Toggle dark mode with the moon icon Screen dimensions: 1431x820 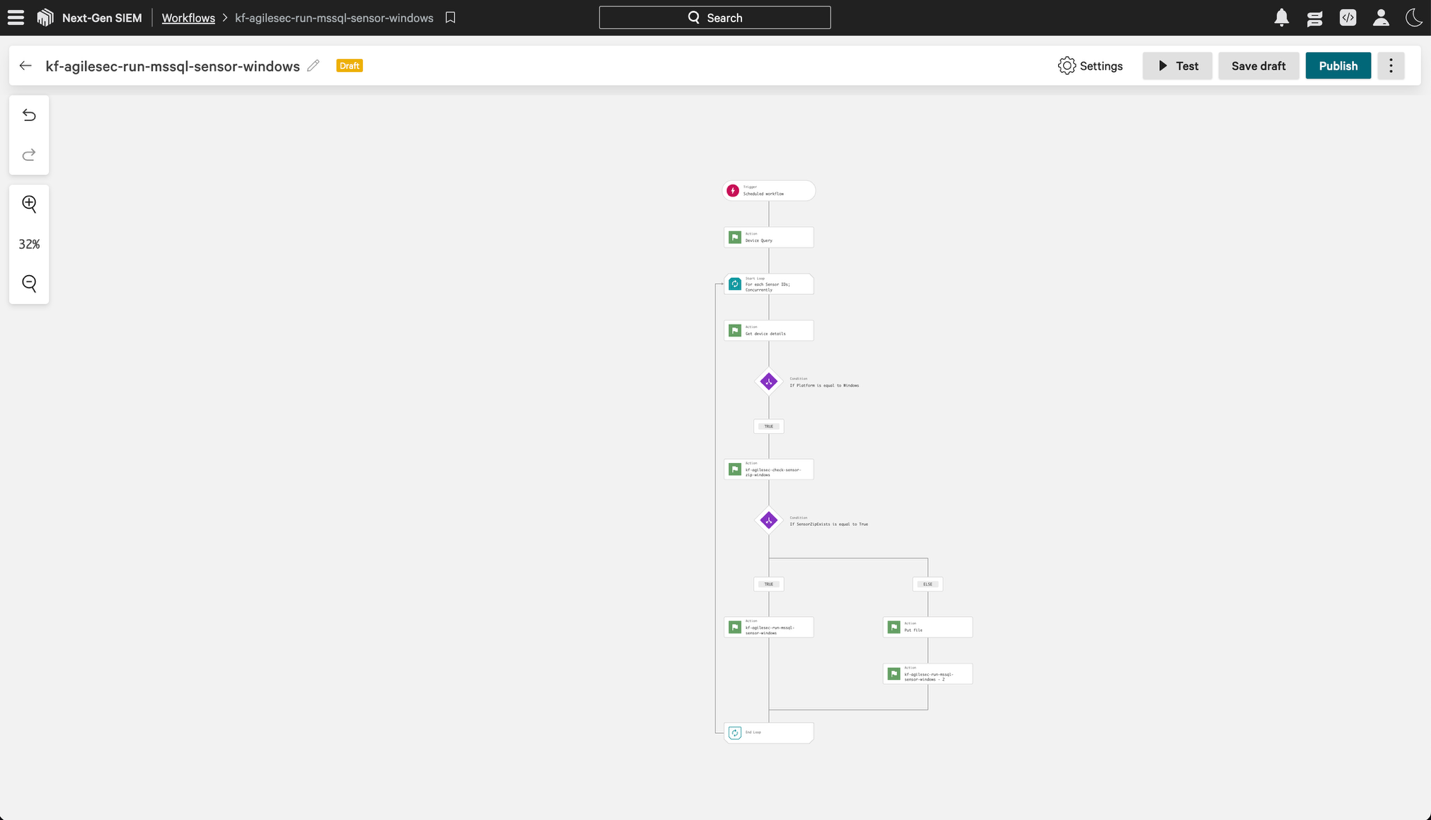1413,17
